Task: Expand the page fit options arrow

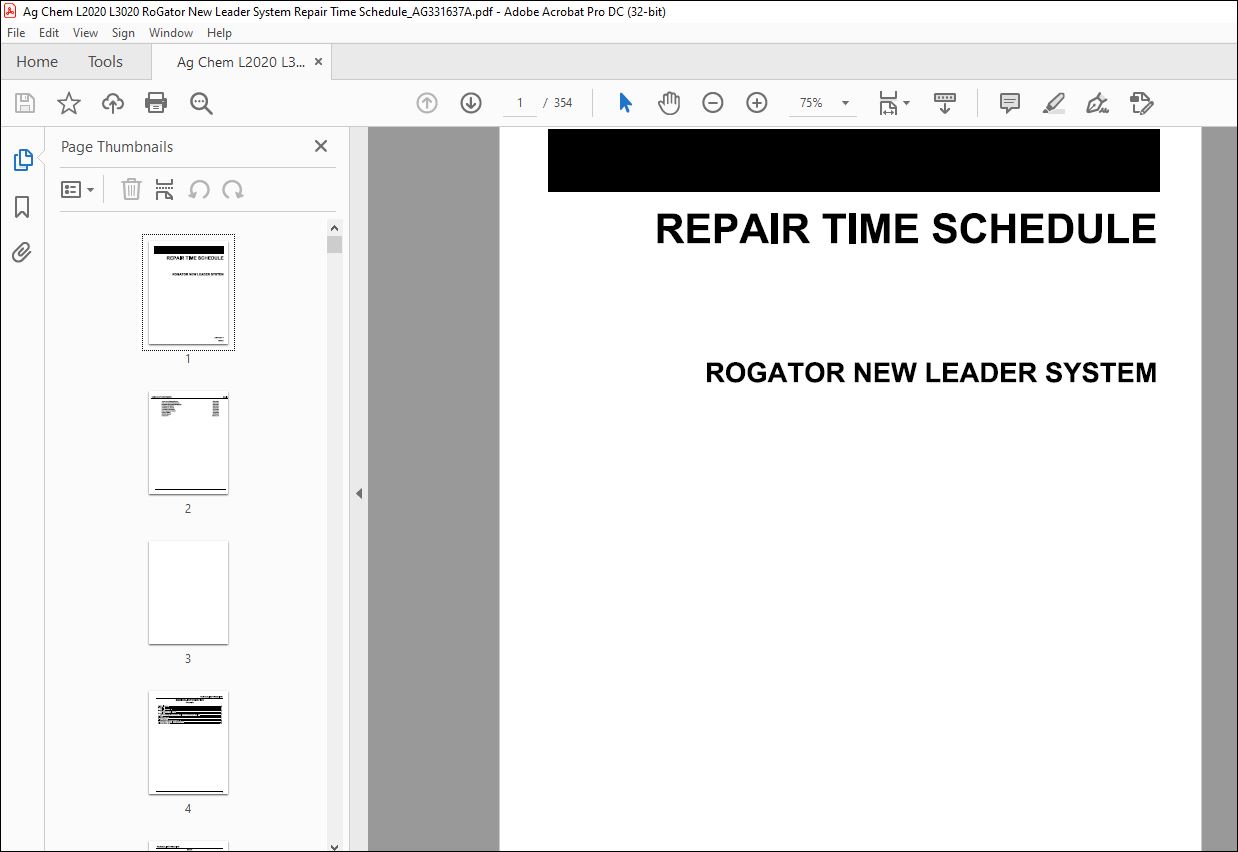Action: [907, 103]
